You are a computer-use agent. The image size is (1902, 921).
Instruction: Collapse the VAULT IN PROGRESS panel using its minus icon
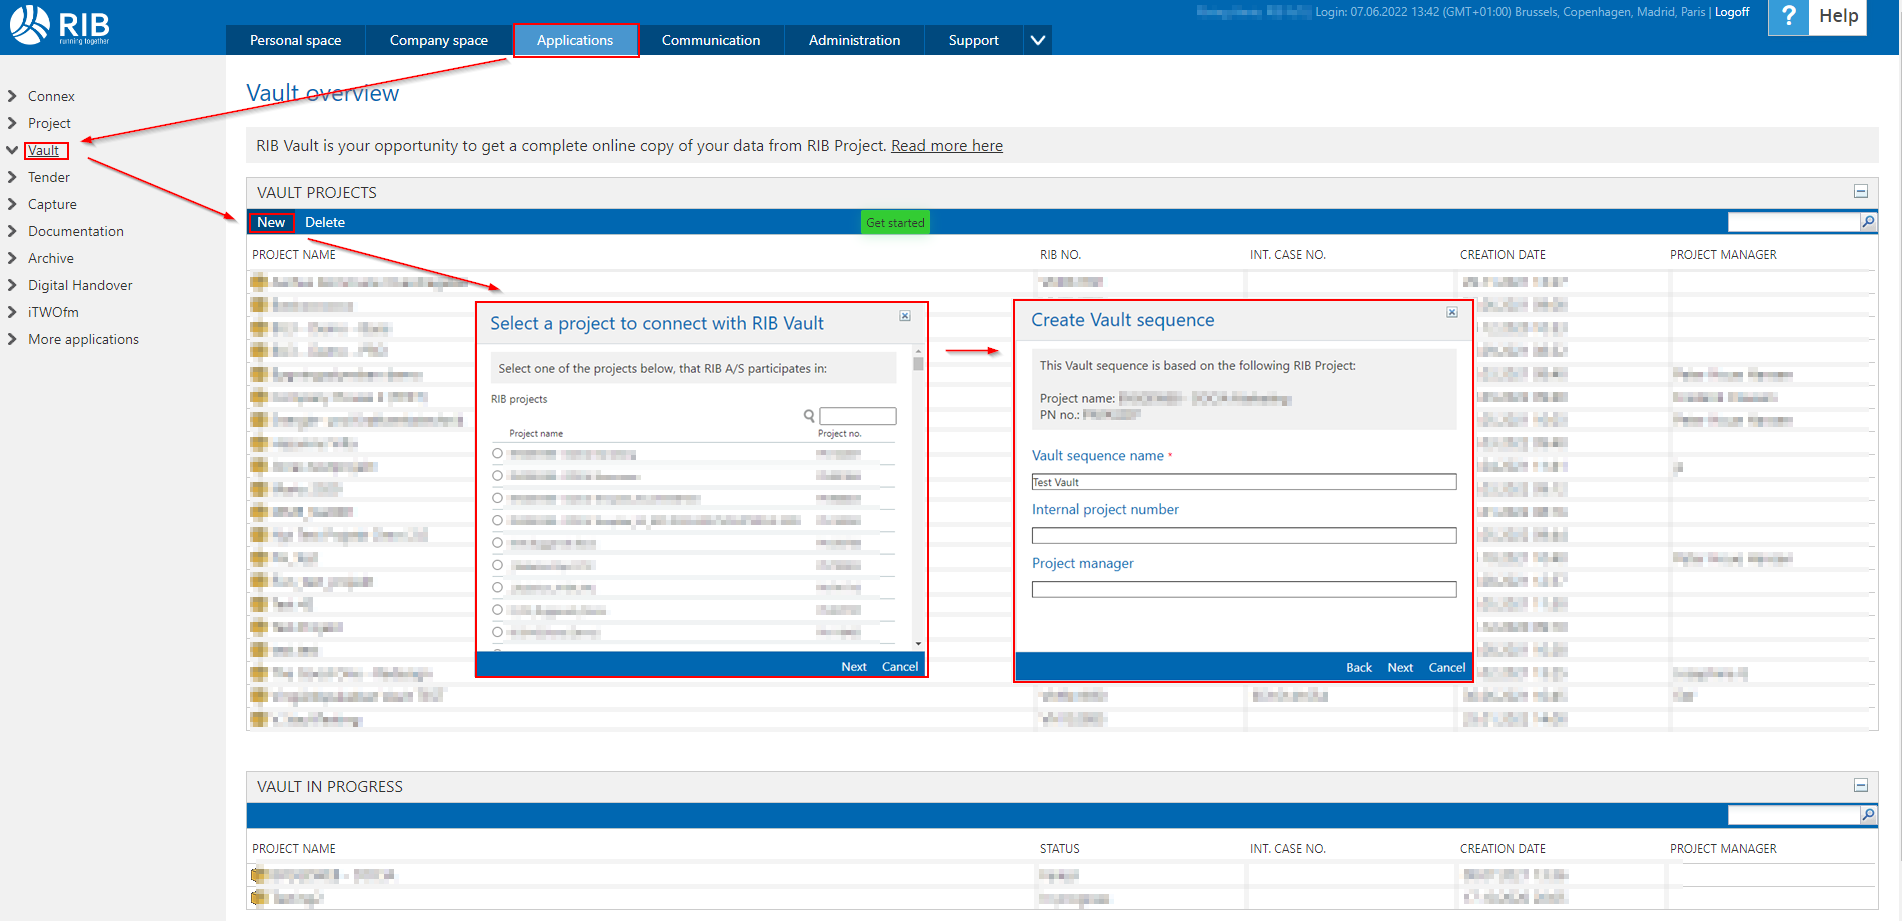tap(1861, 786)
